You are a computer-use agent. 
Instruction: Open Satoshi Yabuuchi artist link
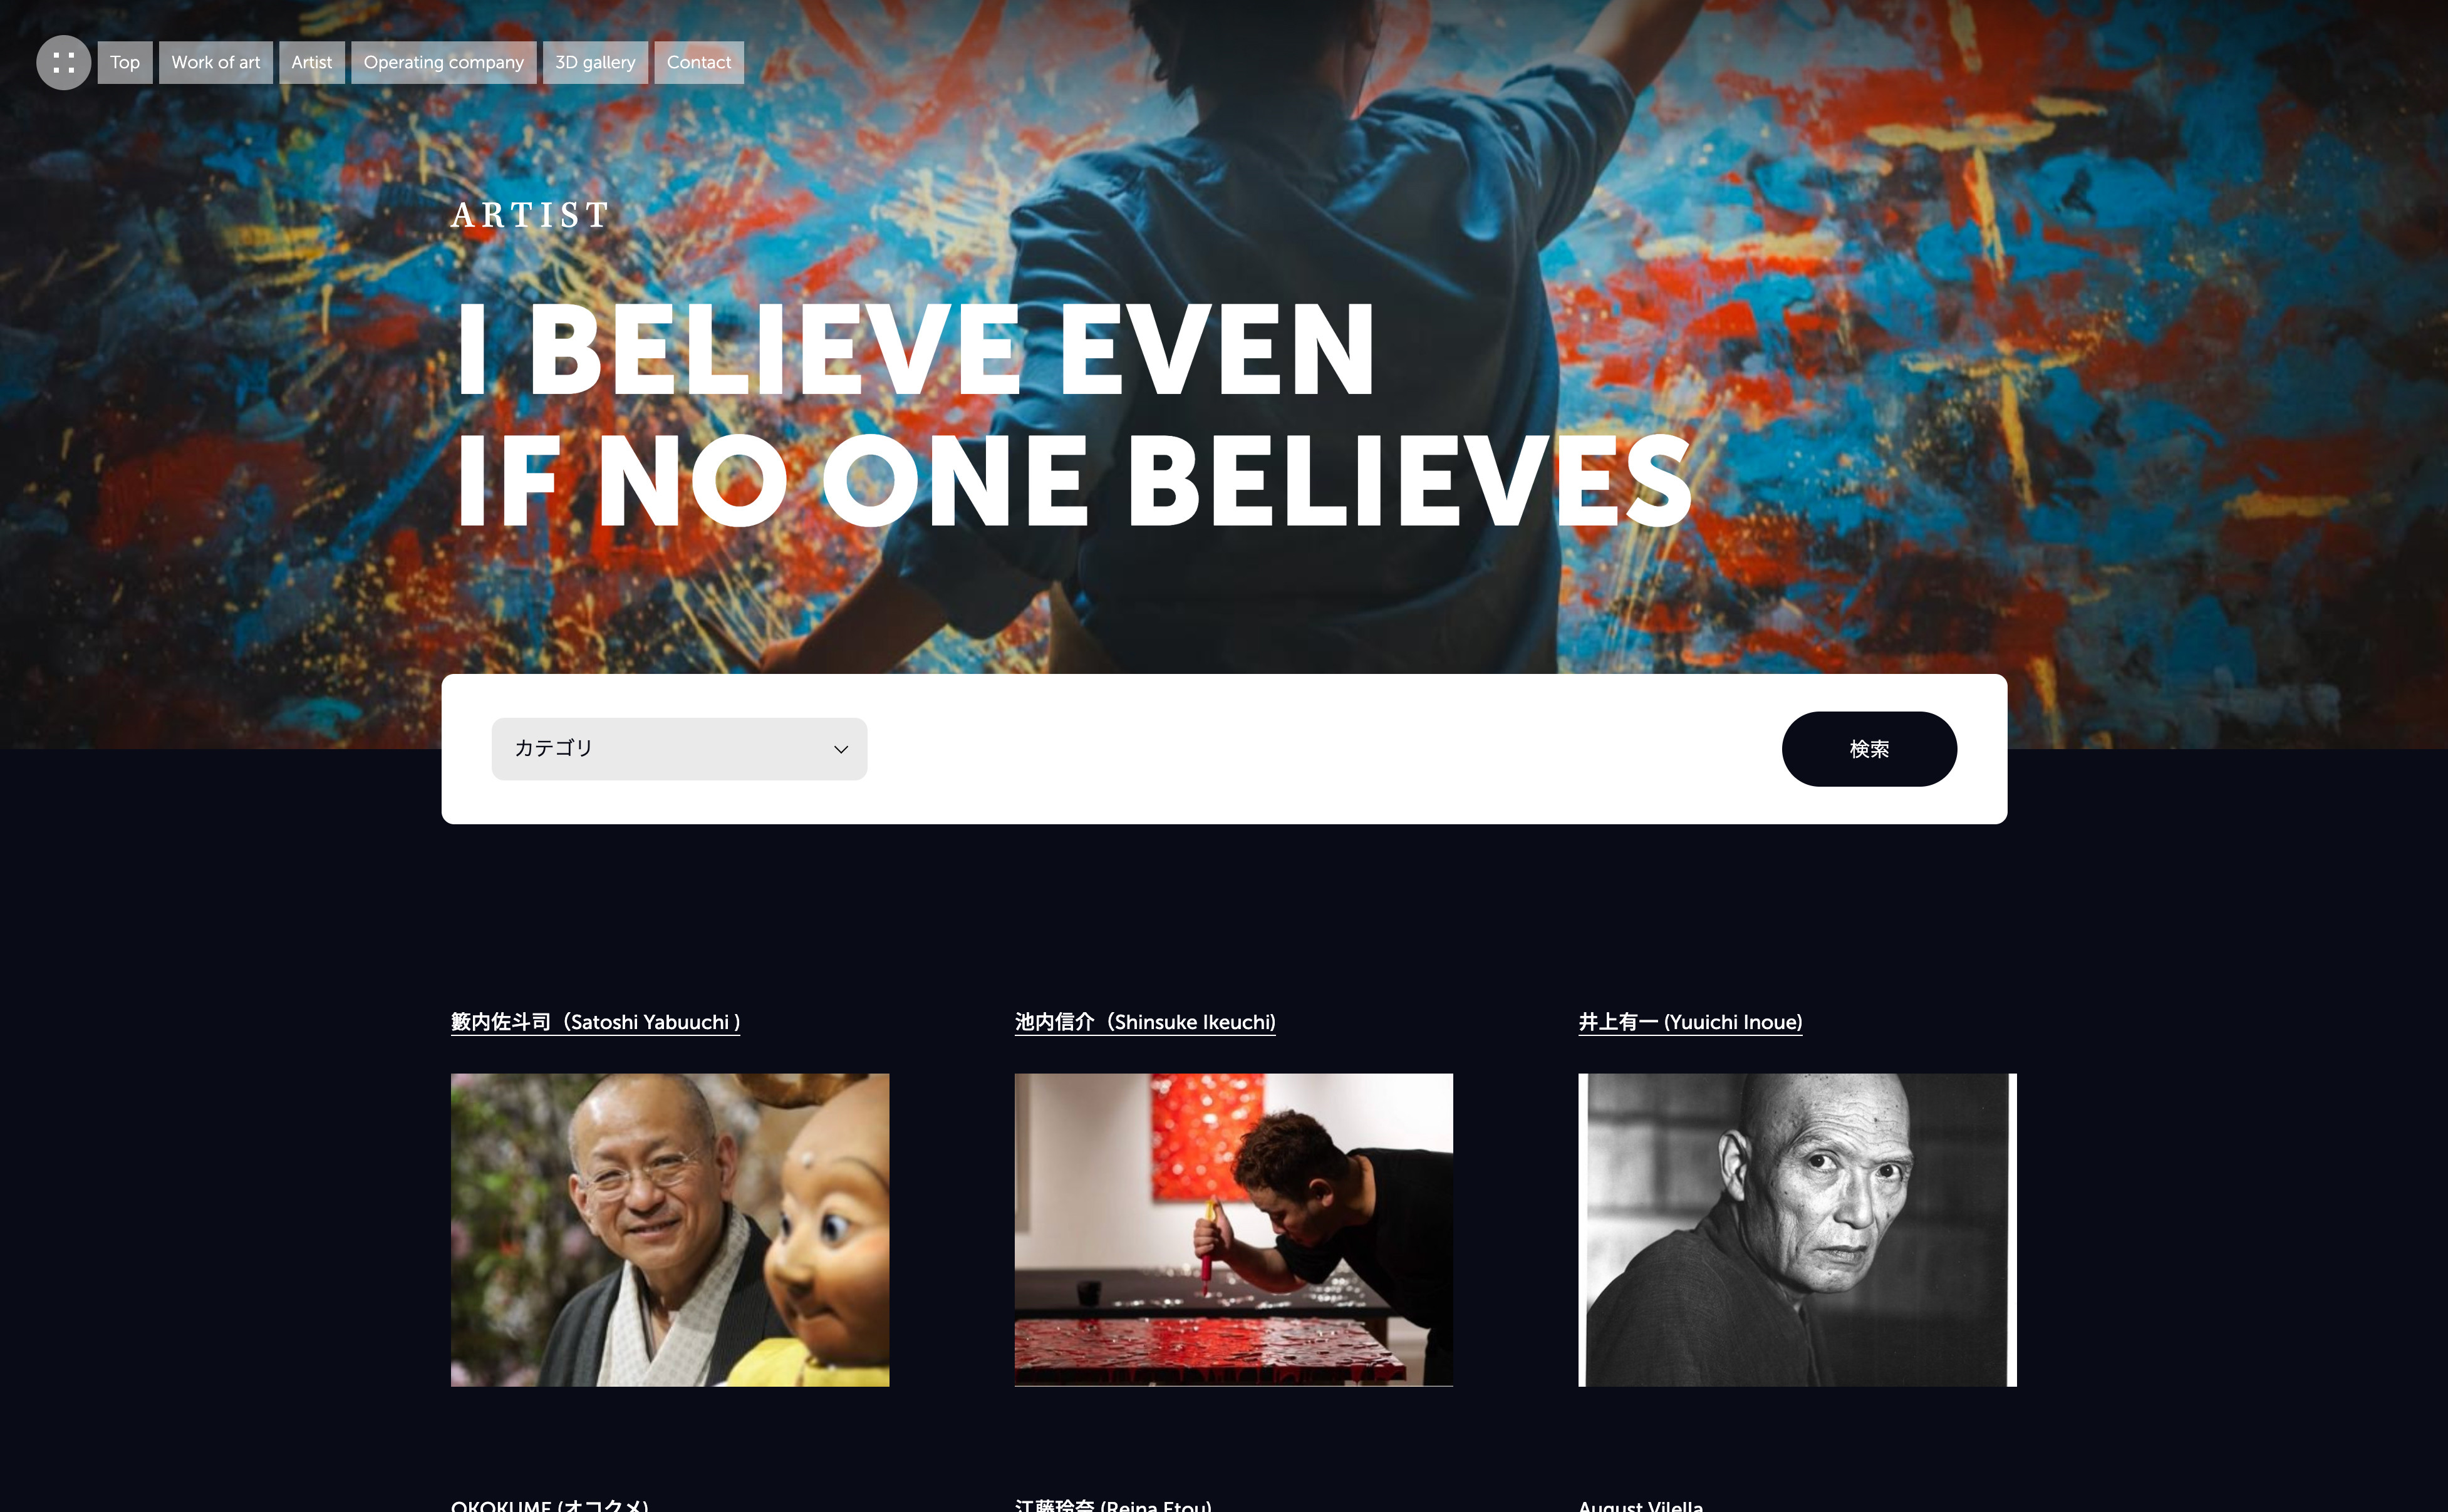click(x=596, y=1022)
